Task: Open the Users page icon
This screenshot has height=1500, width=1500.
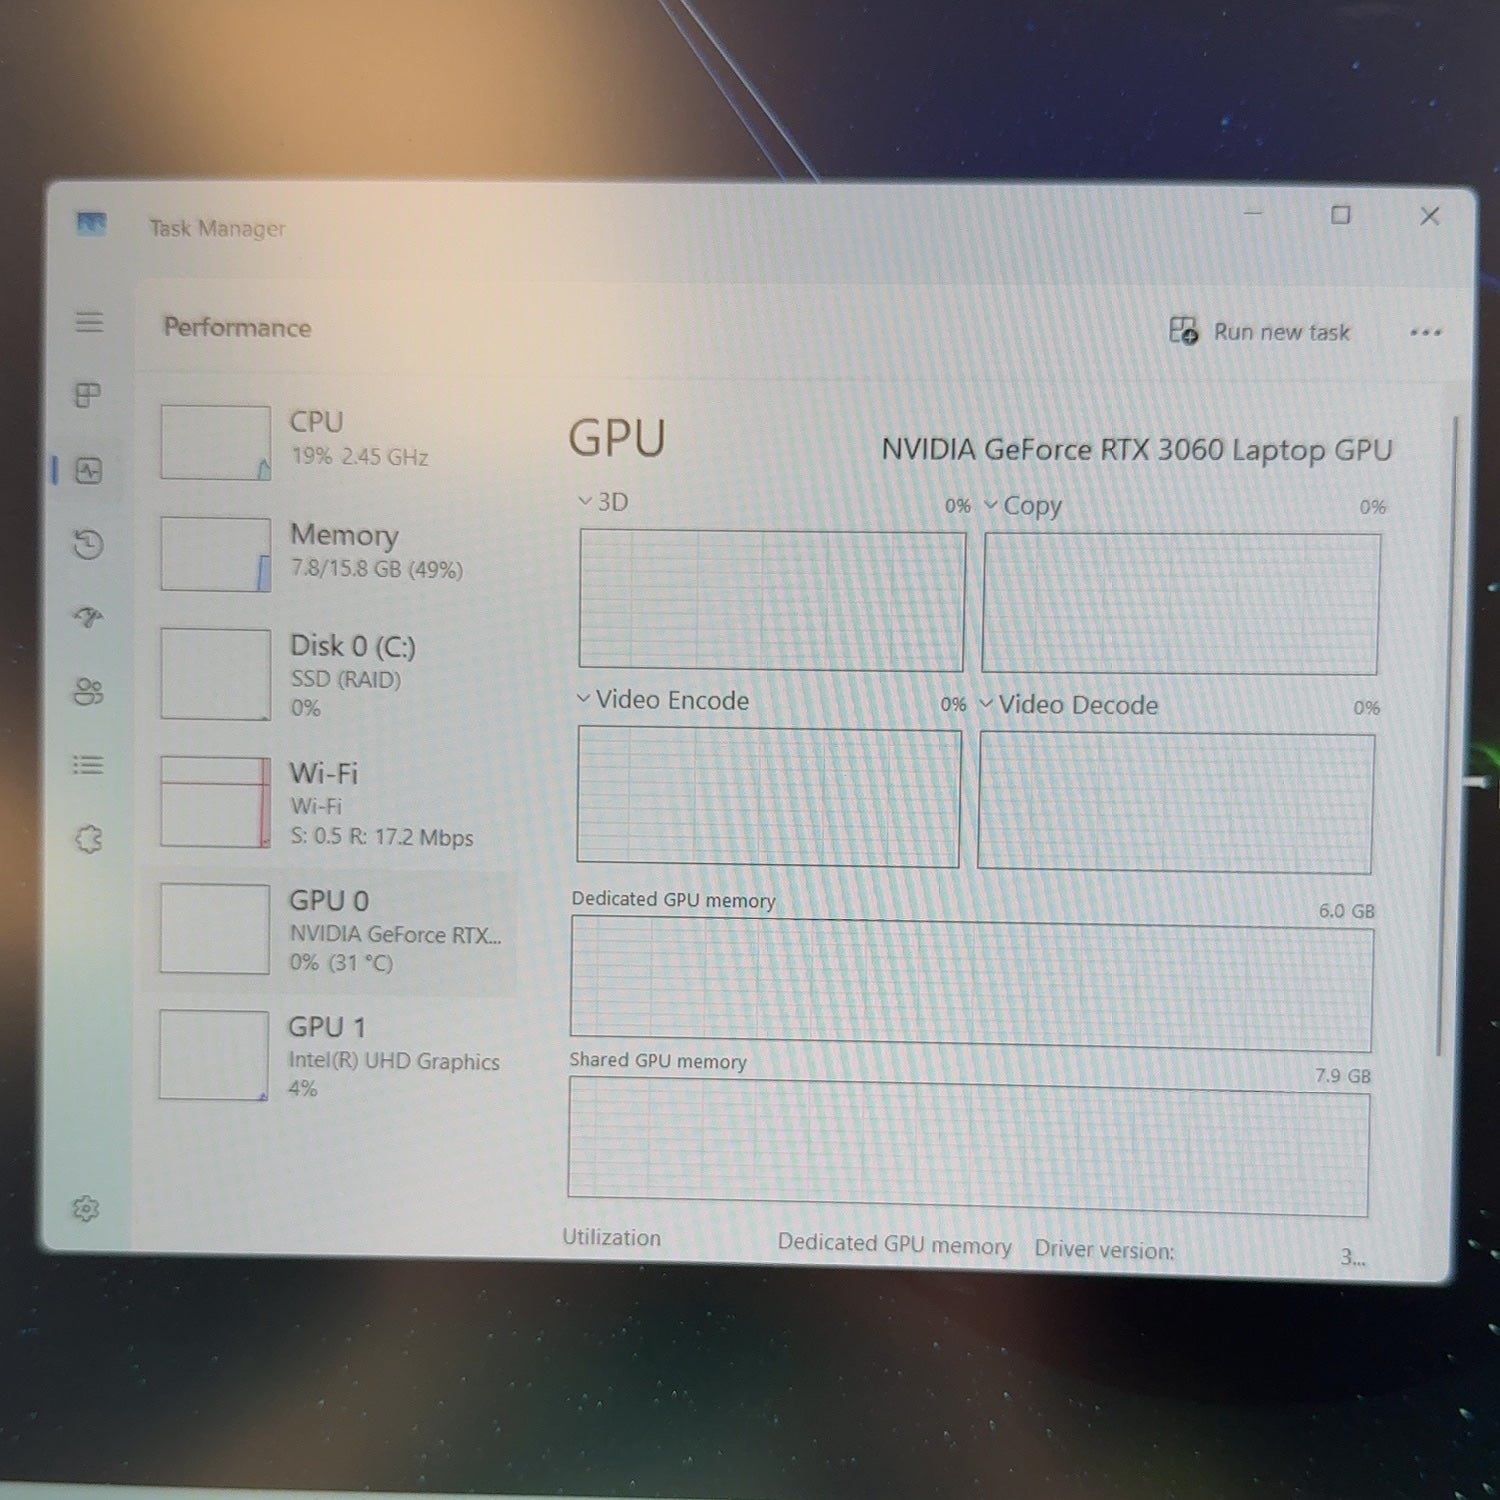Action: click(89, 691)
